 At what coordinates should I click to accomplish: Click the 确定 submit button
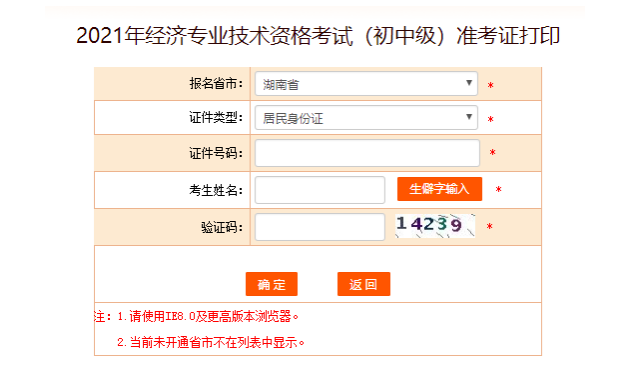(271, 284)
